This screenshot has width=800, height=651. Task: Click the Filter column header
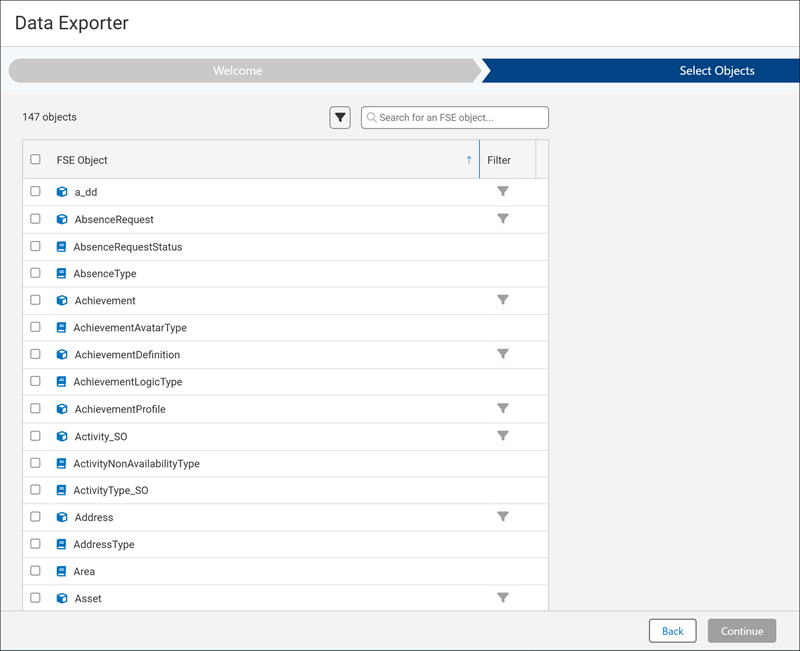(x=499, y=160)
